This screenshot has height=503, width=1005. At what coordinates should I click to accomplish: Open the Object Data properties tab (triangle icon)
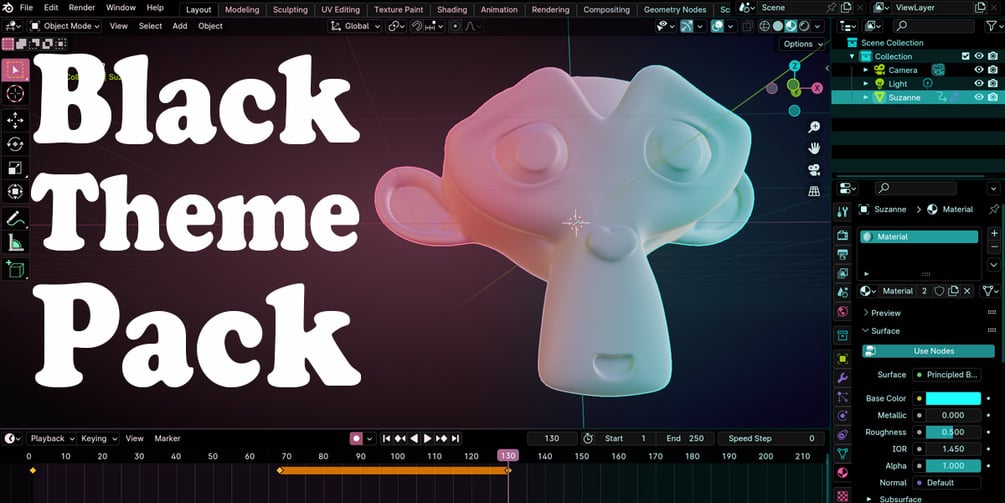coord(843,454)
